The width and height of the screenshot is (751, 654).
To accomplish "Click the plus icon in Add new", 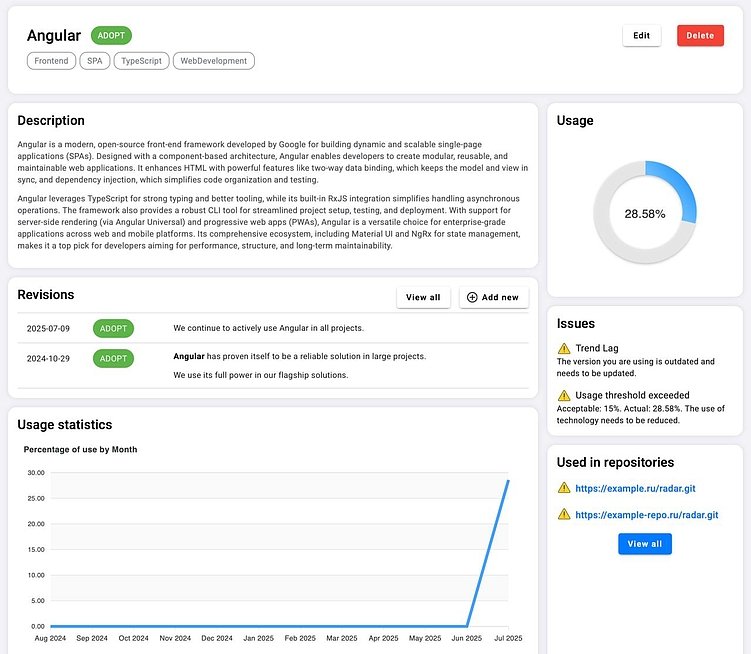I will coord(472,297).
